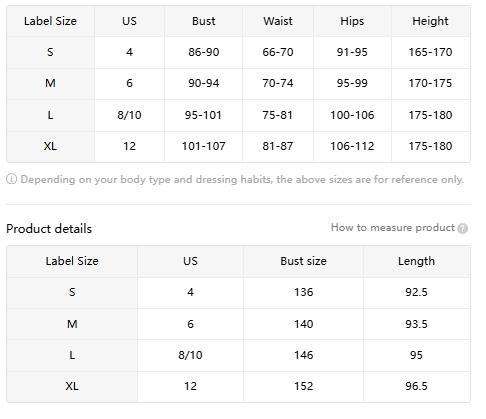
Task: Select size XL row in the body measurements table
Action: 238,146
